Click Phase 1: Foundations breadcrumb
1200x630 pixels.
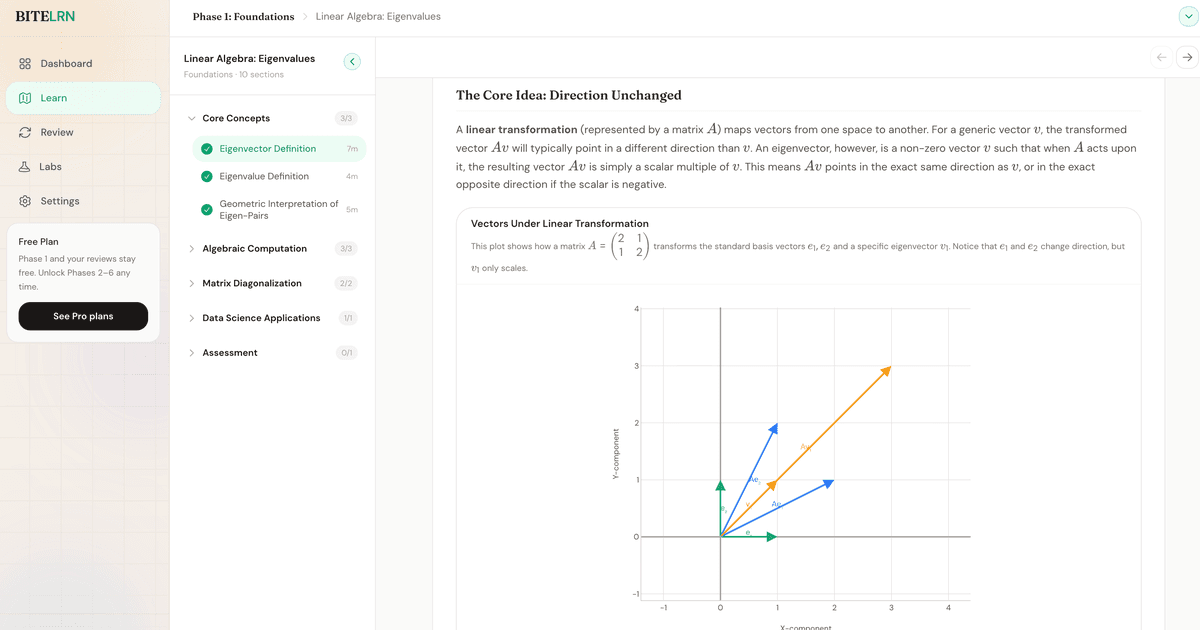[x=243, y=17]
